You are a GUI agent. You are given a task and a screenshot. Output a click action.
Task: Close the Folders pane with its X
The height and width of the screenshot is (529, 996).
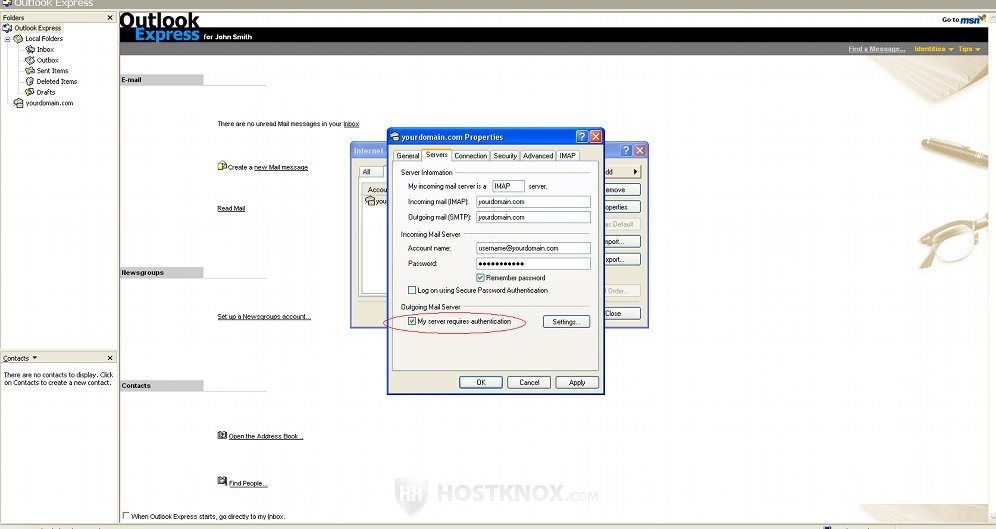[x=110, y=18]
